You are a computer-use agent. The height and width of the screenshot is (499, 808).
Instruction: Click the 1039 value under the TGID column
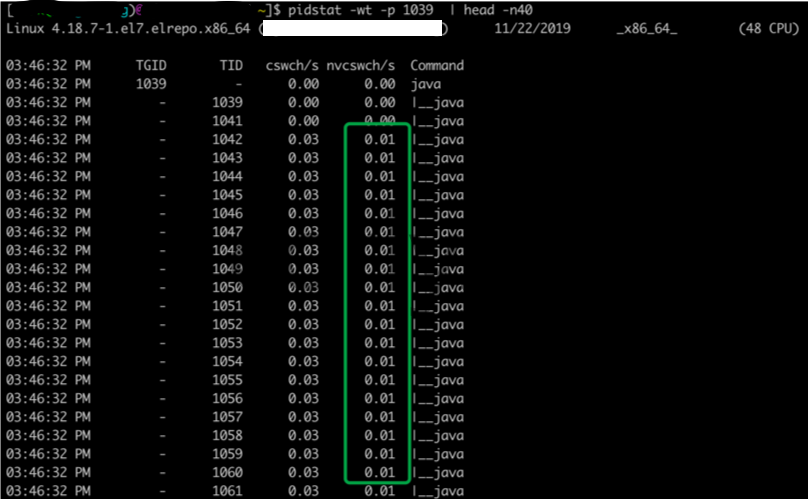[x=152, y=84]
